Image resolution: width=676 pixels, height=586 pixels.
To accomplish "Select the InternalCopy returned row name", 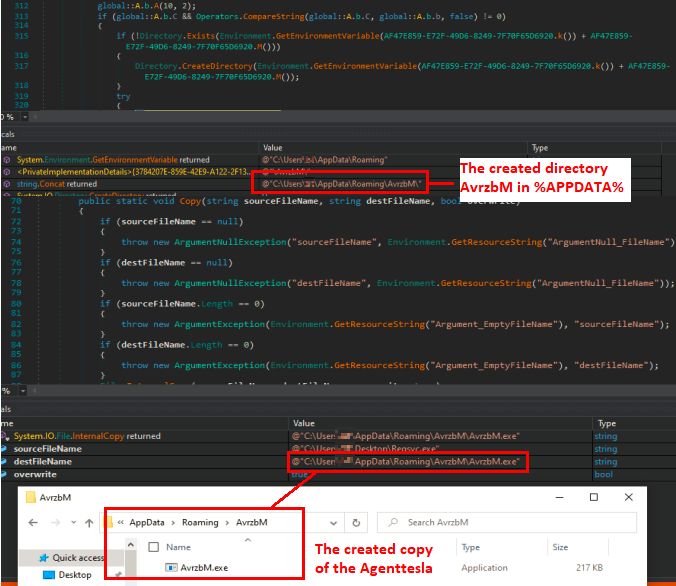I will tap(87, 436).
